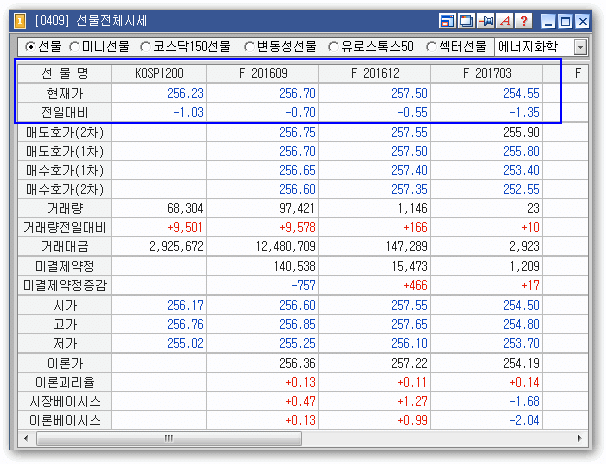Viewport: 606px width, 464px height.
Task: Click KOSPI200 current price 256.23
Action: [x=185, y=93]
